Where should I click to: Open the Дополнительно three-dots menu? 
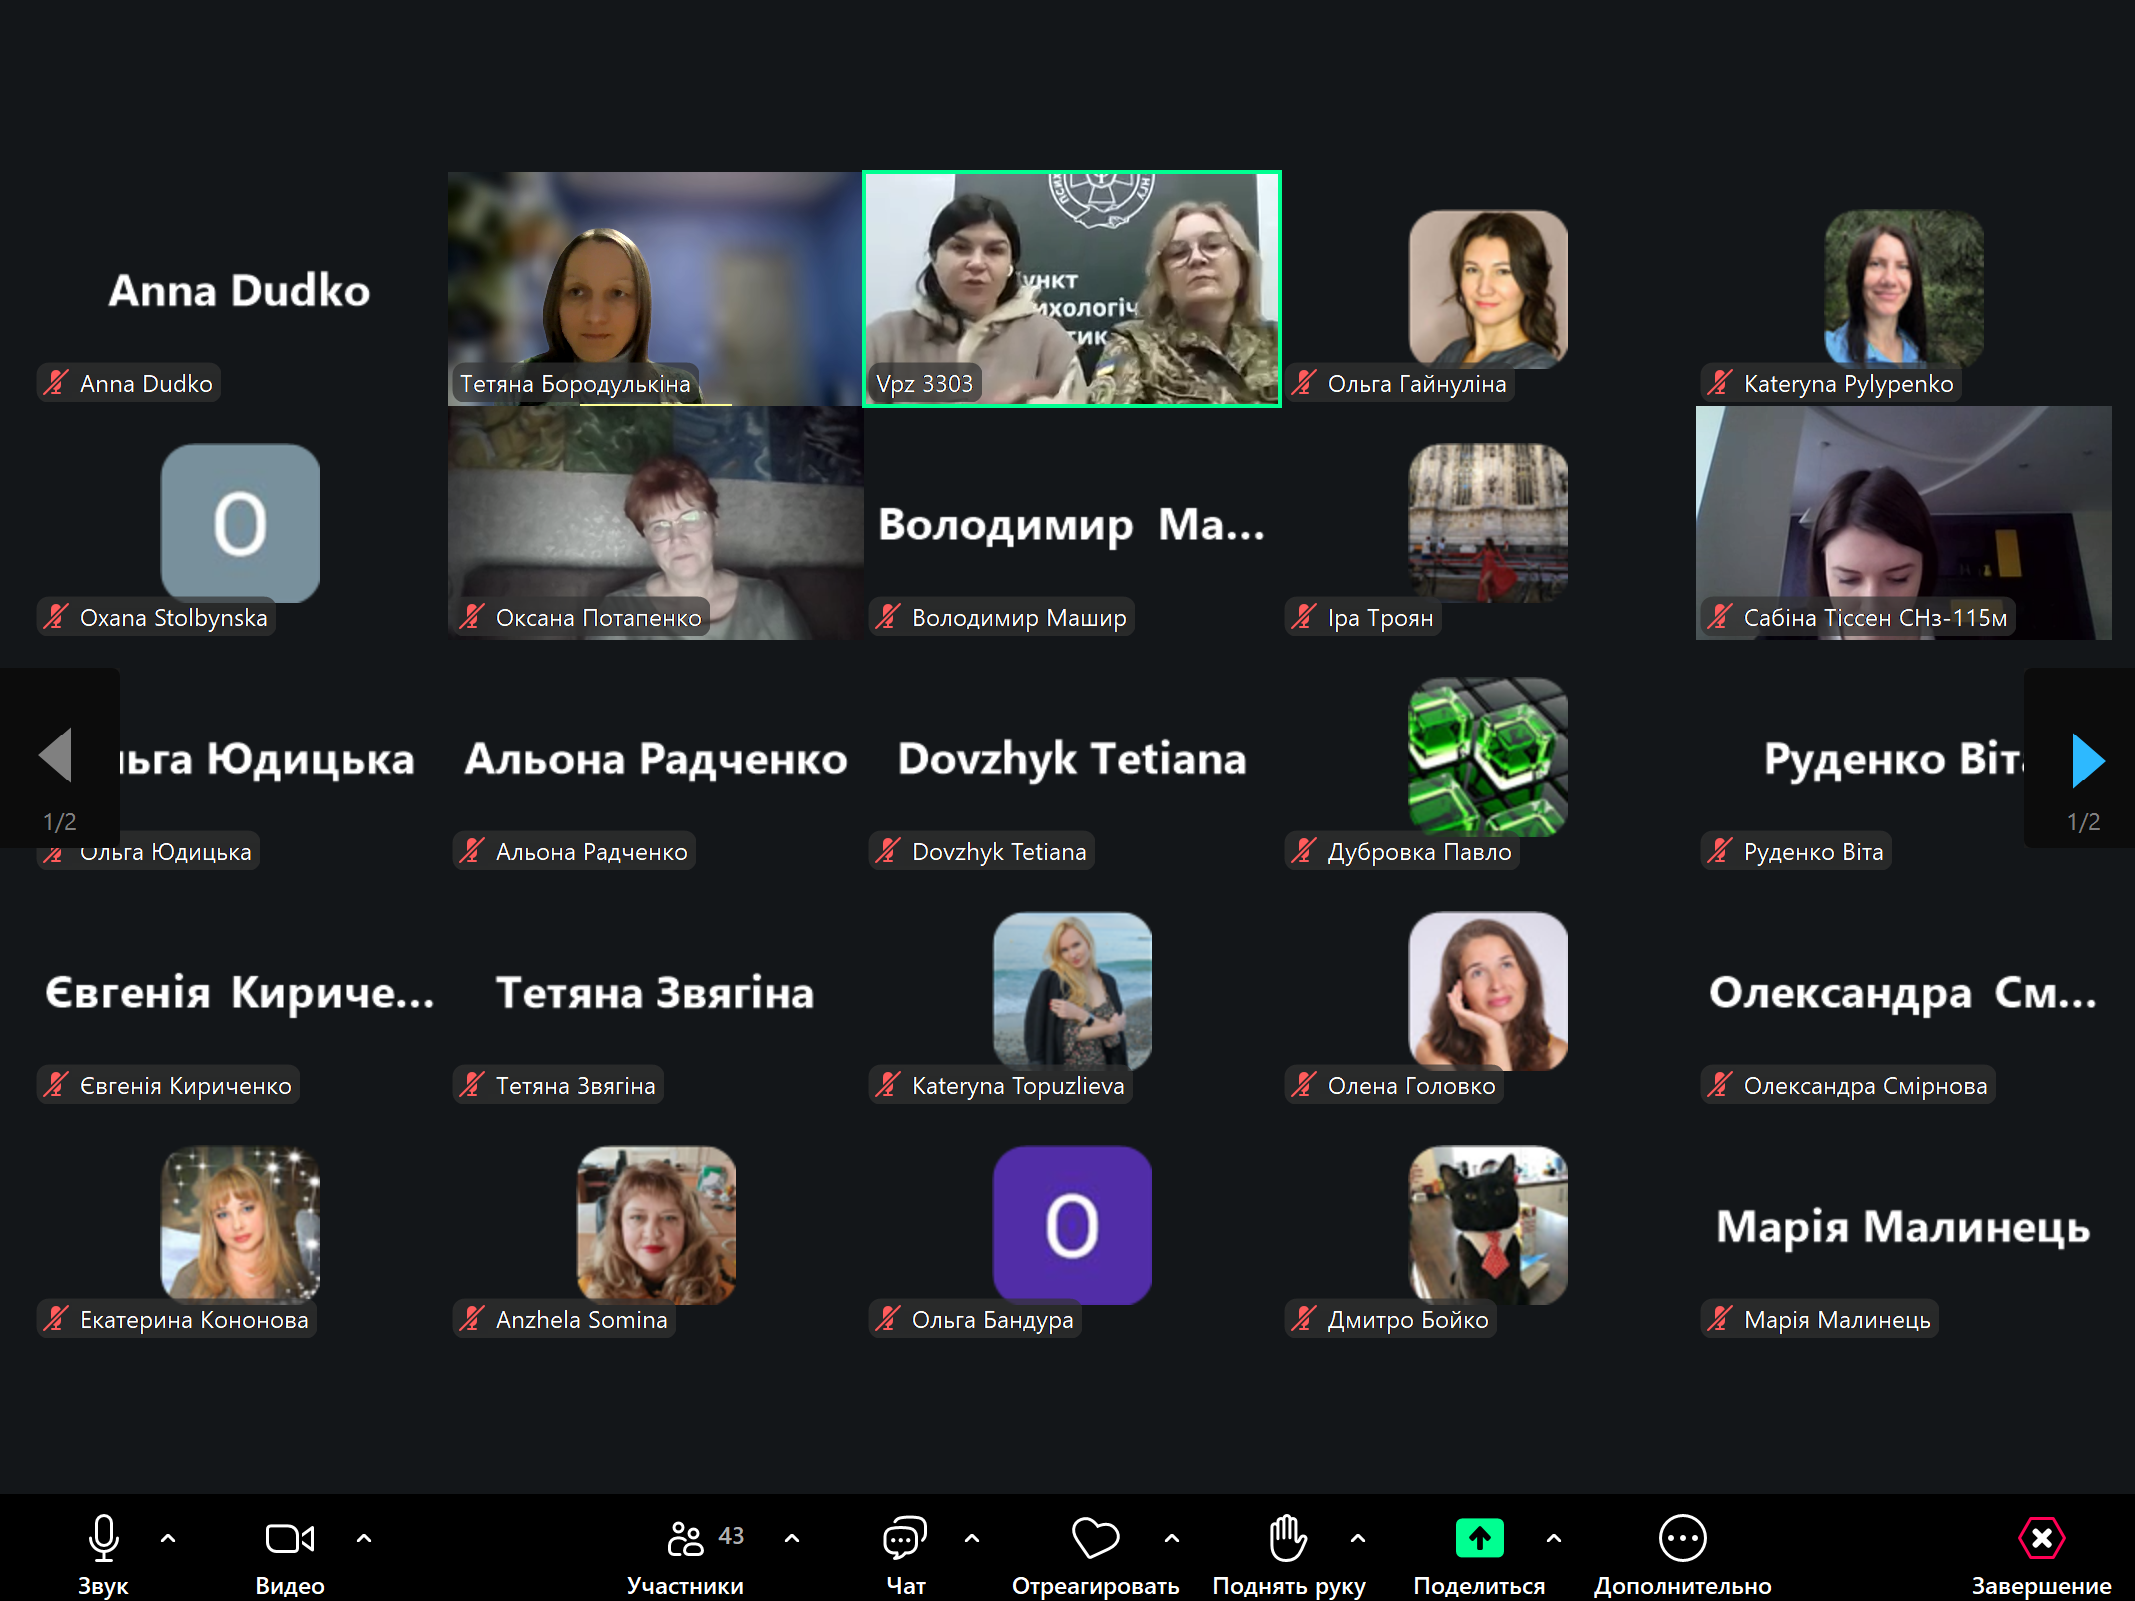click(x=1682, y=1538)
